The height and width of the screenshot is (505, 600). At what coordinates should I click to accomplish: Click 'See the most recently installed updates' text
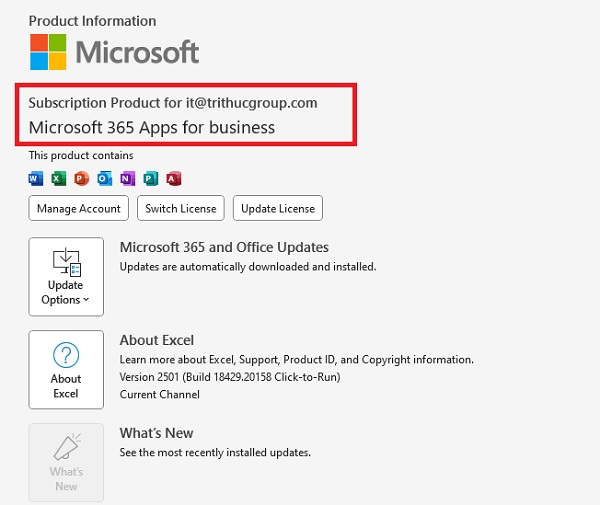click(x=215, y=453)
